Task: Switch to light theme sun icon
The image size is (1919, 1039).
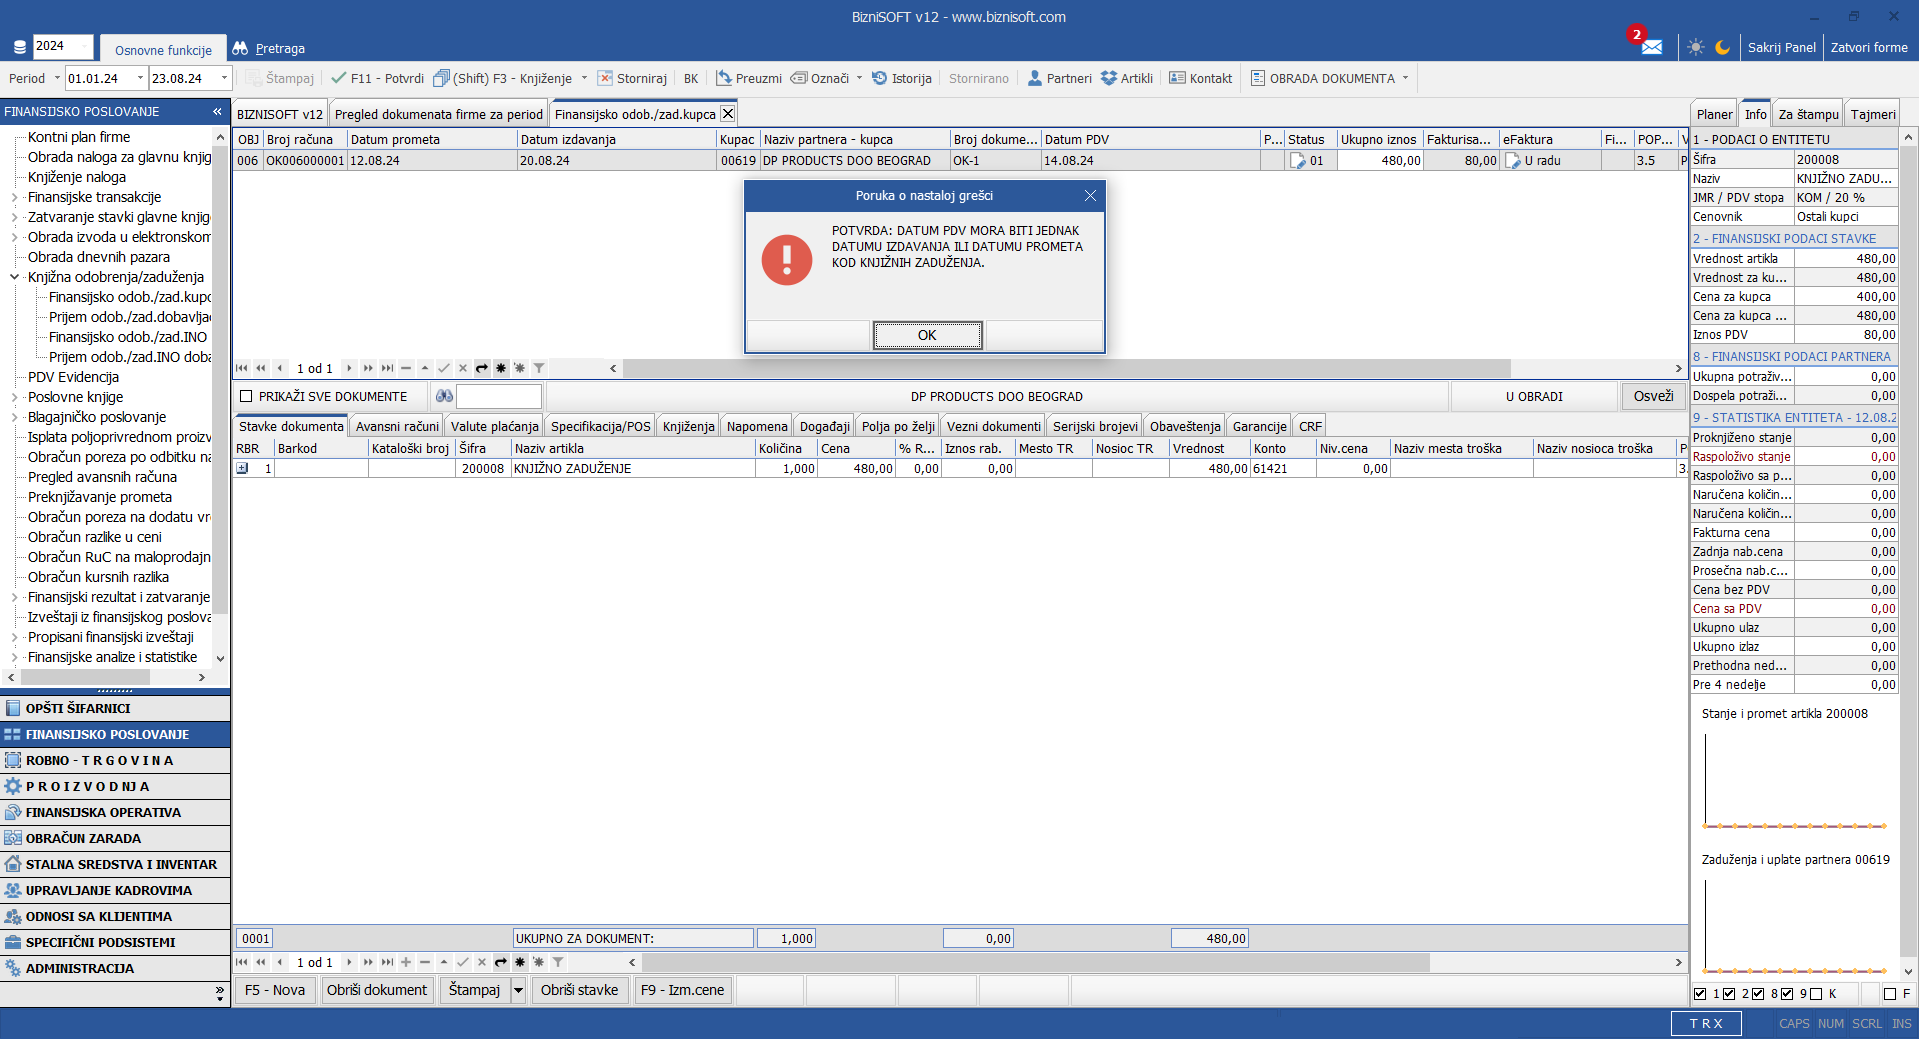Action: point(1695,47)
